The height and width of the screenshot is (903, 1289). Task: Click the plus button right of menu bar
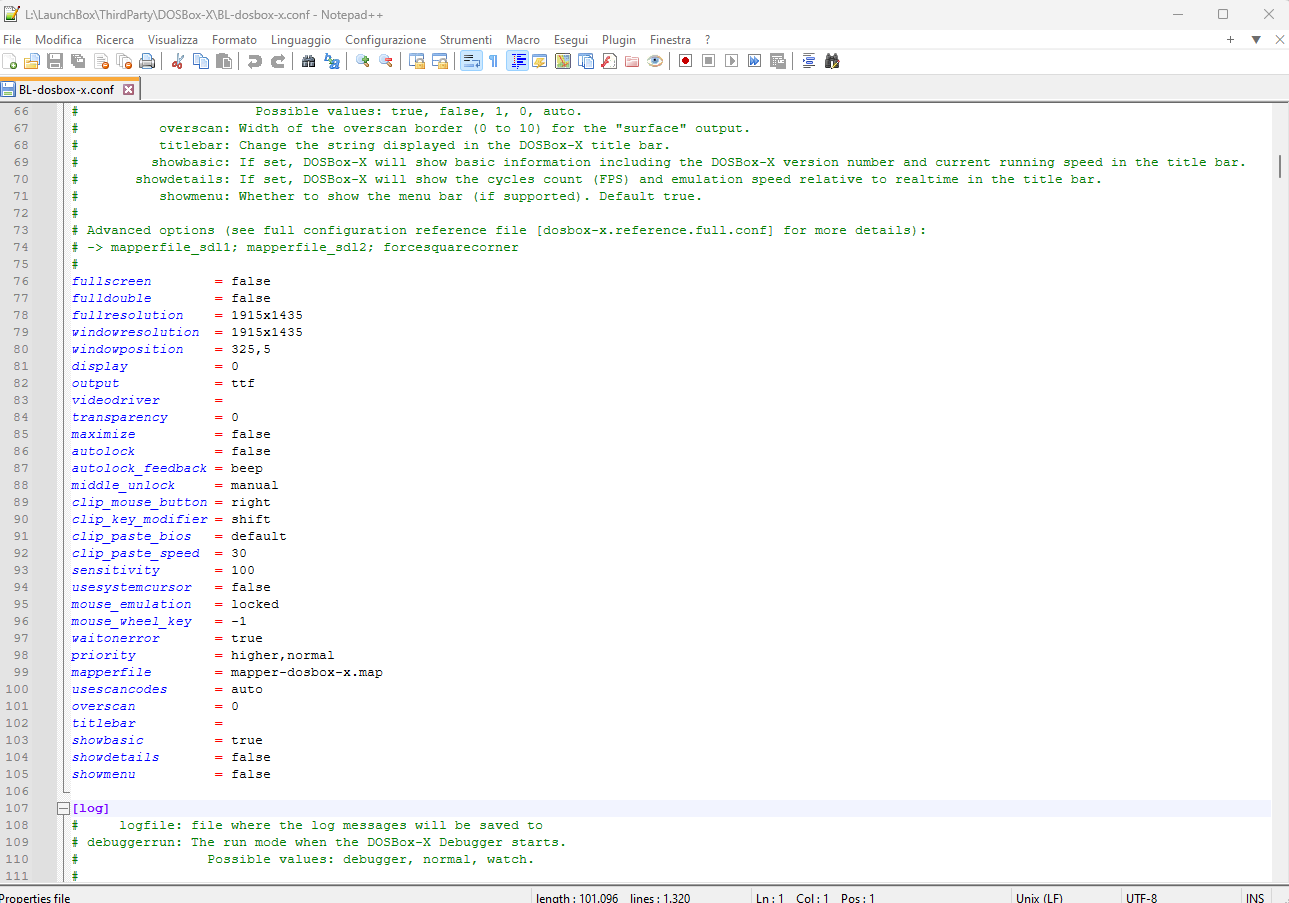(1230, 40)
